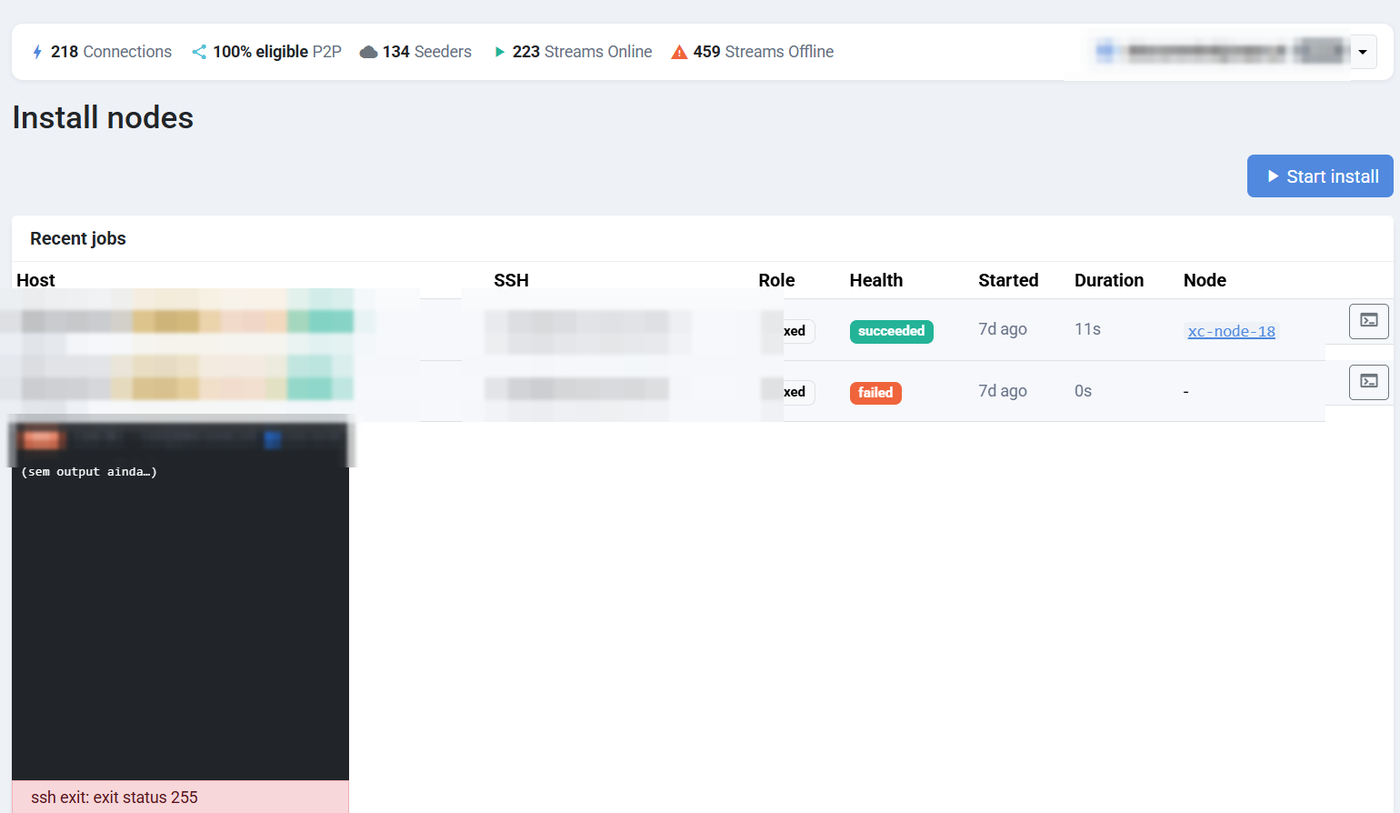Click the Recent jobs heading
1400x813 pixels.
(78, 239)
